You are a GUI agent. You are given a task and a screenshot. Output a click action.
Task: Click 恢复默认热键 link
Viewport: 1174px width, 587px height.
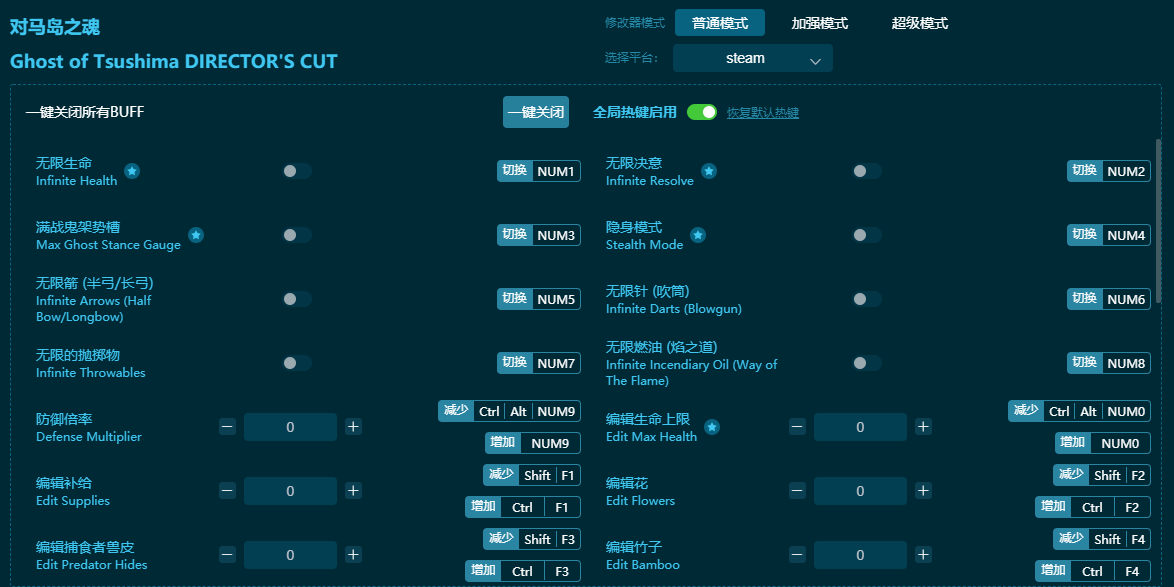pyautogui.click(x=762, y=113)
